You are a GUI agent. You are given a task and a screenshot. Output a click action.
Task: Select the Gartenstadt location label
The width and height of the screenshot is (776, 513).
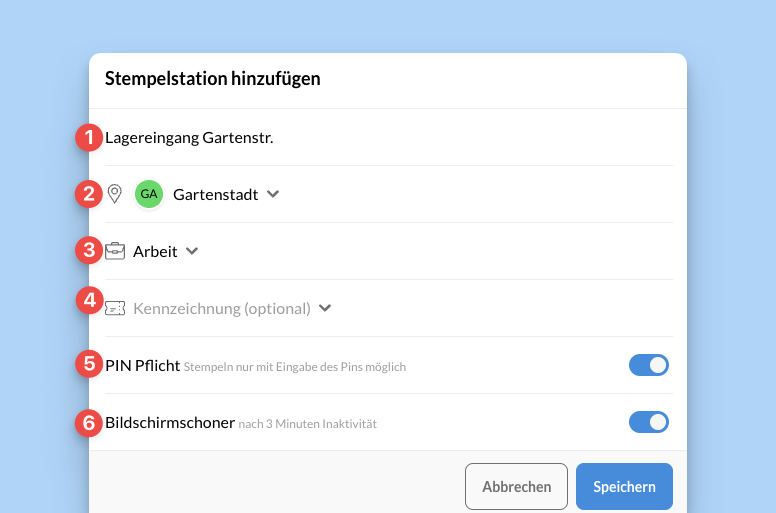(x=215, y=194)
